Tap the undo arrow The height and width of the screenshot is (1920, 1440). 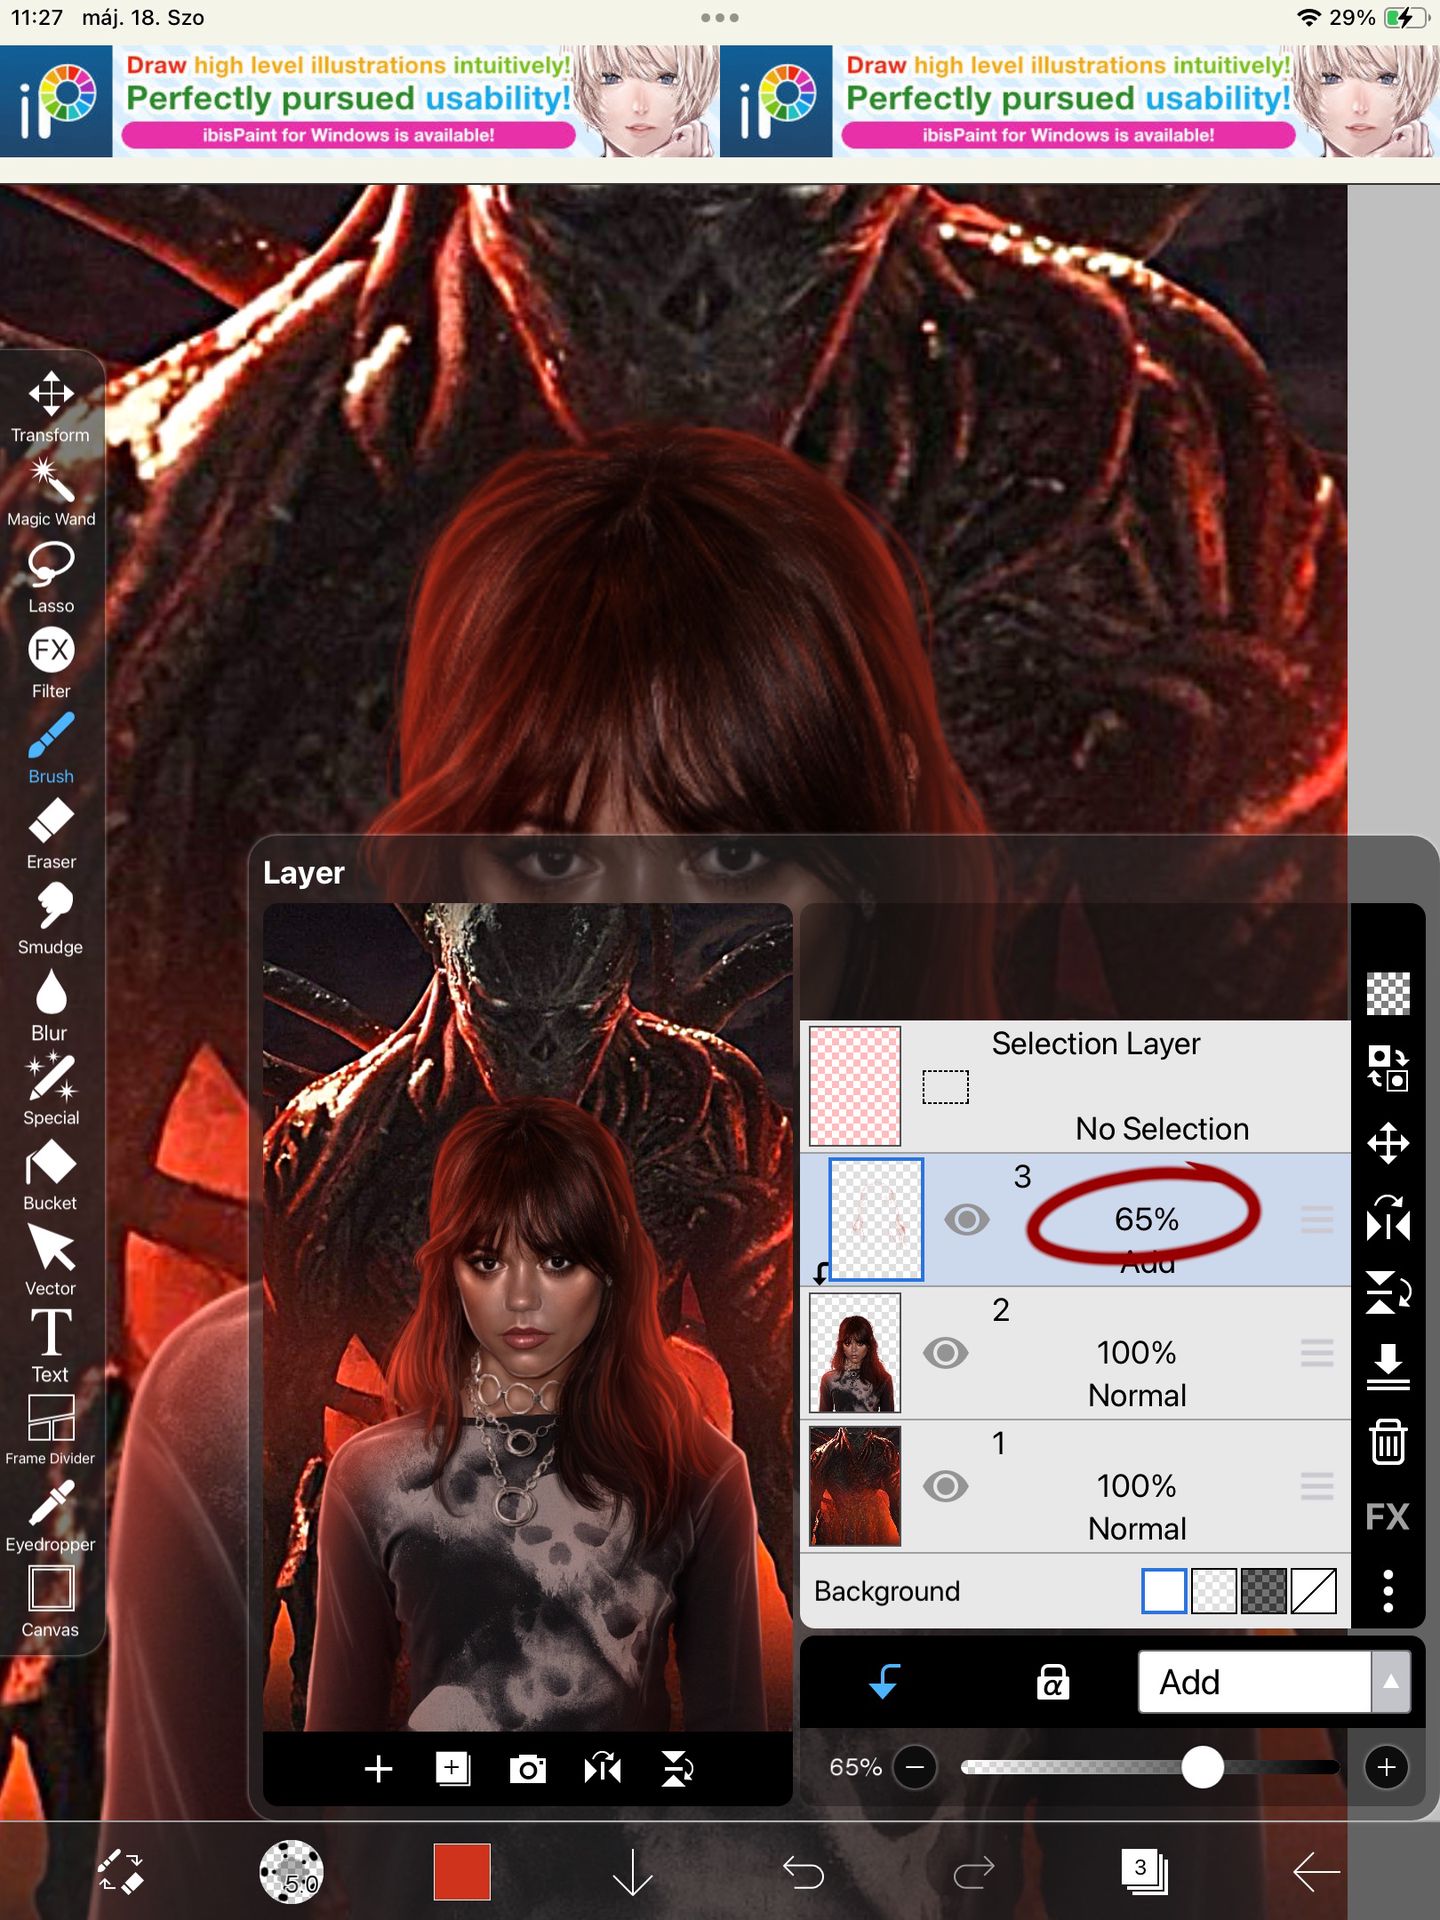pyautogui.click(x=803, y=1871)
